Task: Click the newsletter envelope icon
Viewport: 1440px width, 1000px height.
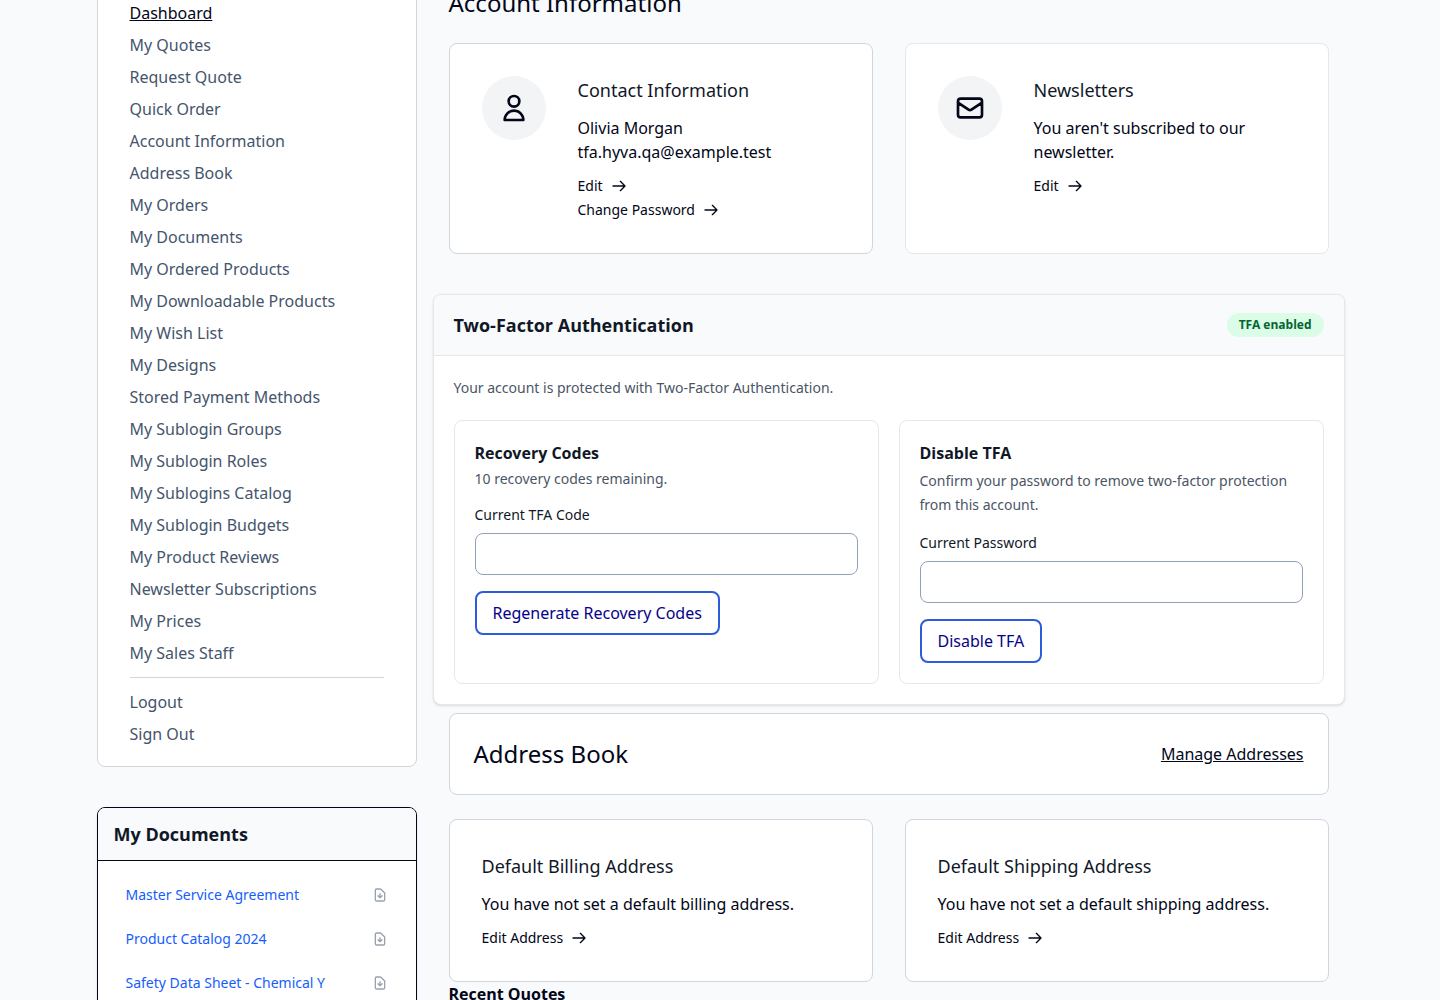Action: click(970, 108)
